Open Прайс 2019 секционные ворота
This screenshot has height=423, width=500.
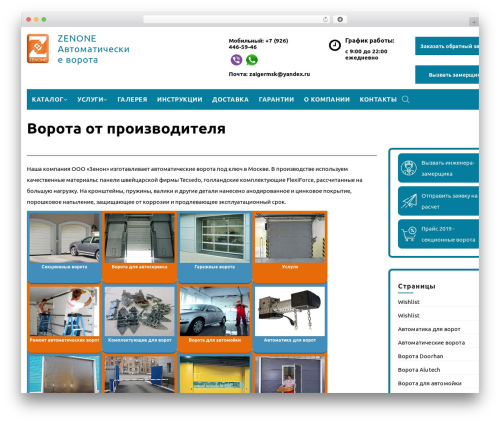438,234
